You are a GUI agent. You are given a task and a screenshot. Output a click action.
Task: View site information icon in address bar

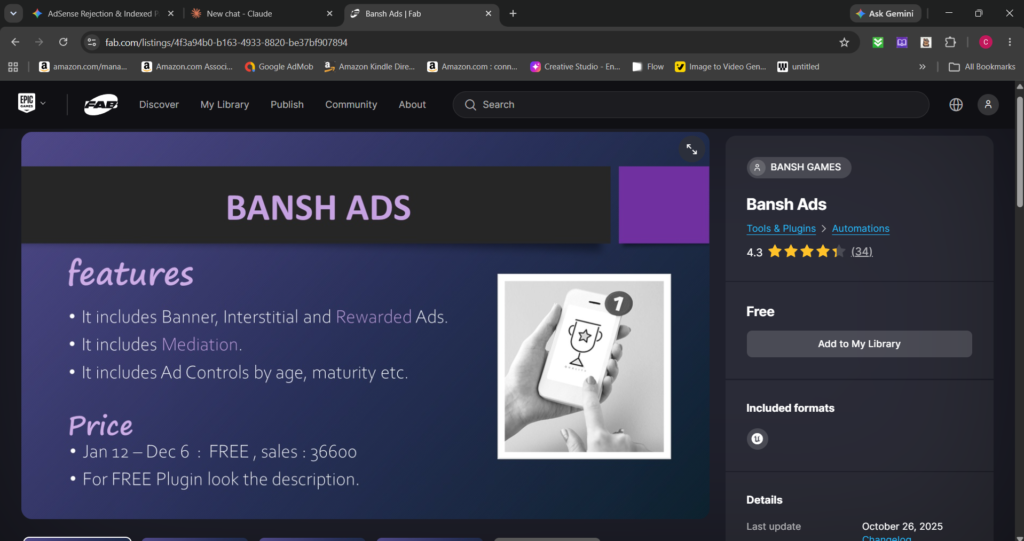click(92, 42)
